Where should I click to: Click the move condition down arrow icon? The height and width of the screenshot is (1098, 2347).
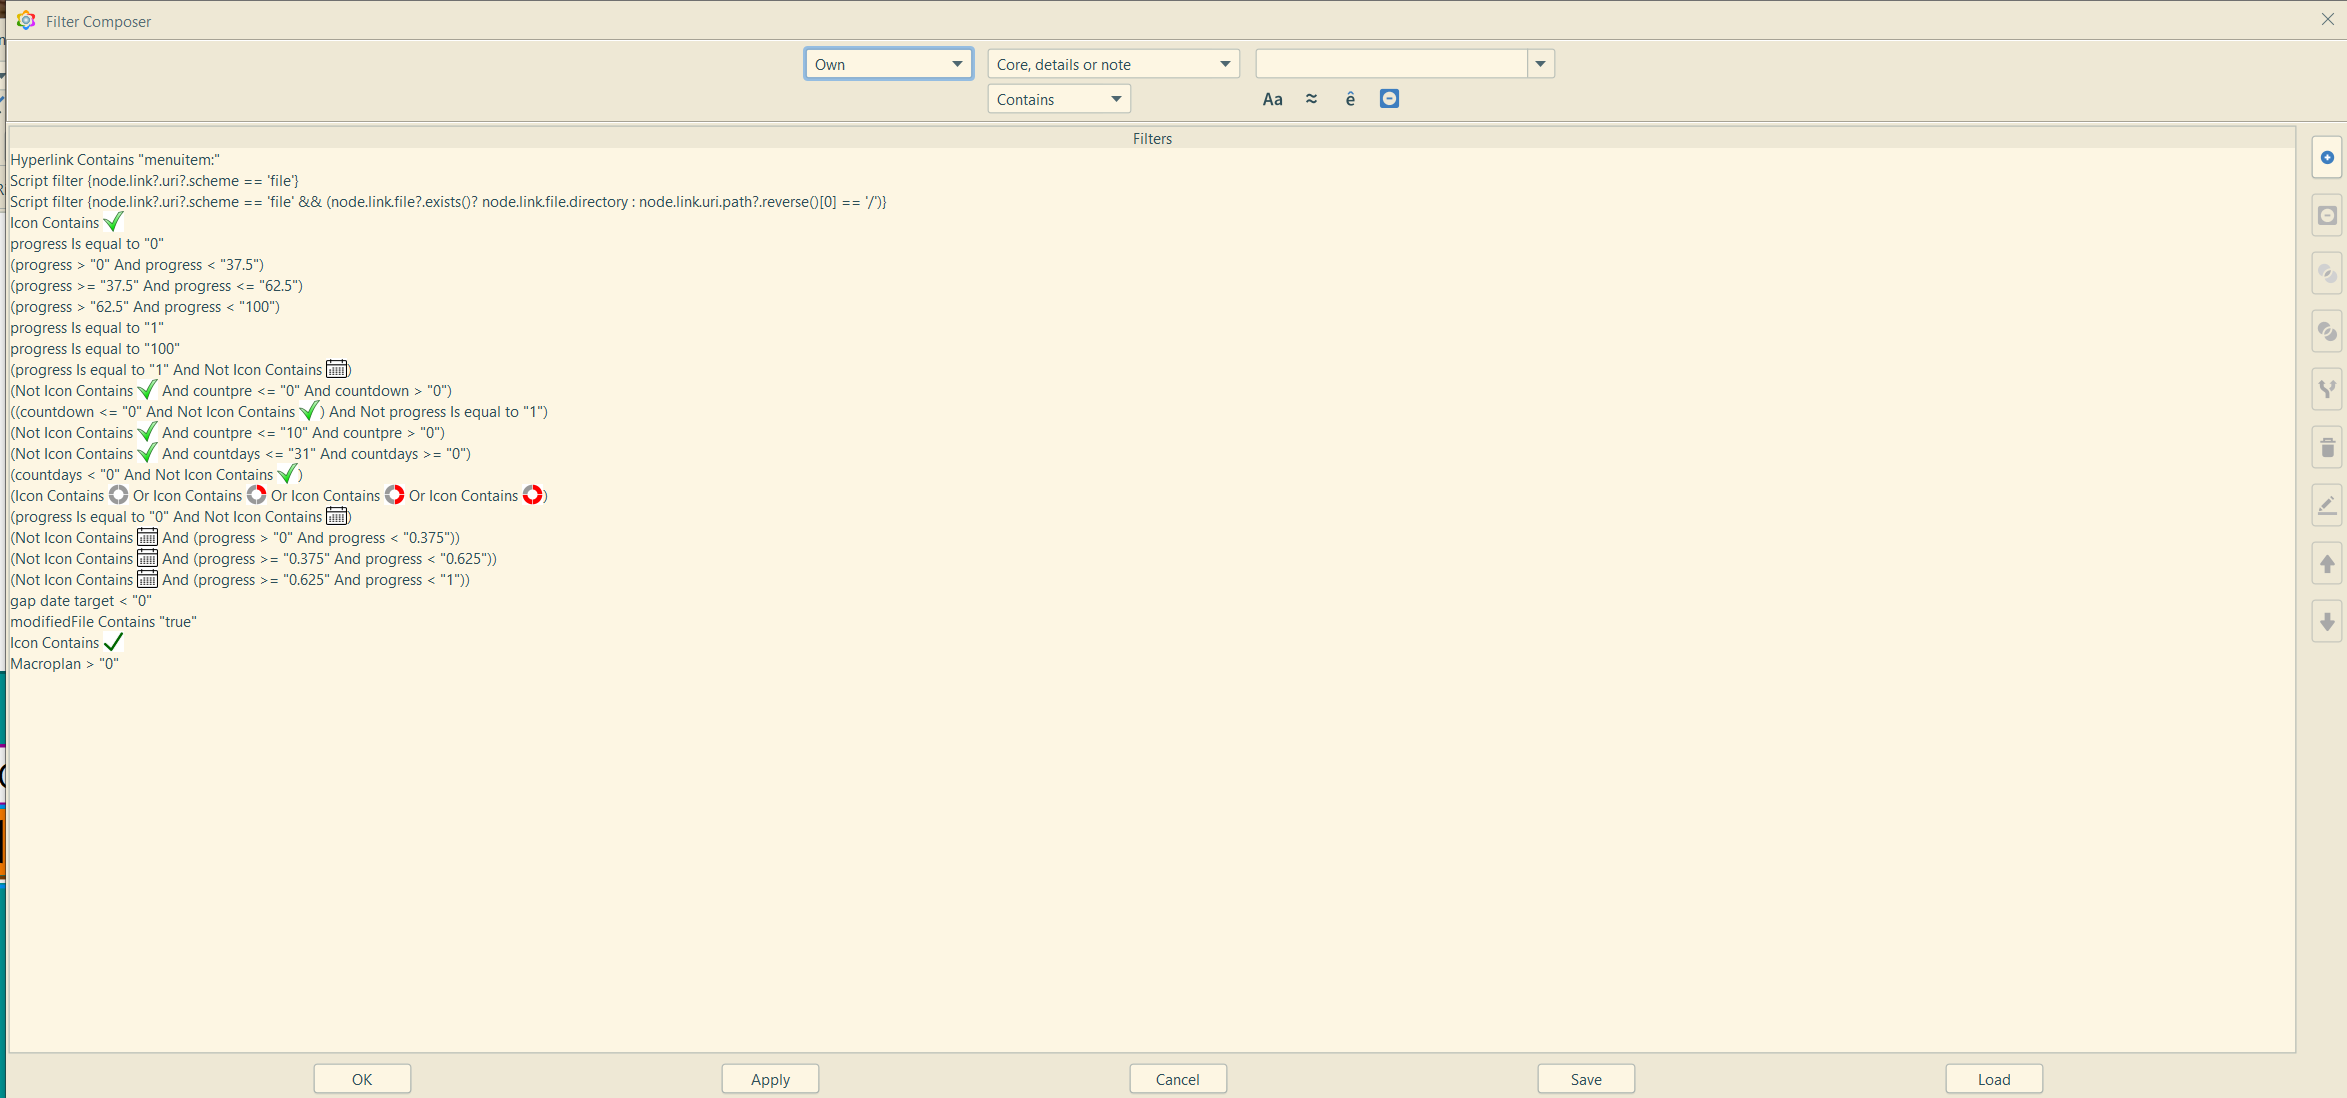click(2327, 621)
